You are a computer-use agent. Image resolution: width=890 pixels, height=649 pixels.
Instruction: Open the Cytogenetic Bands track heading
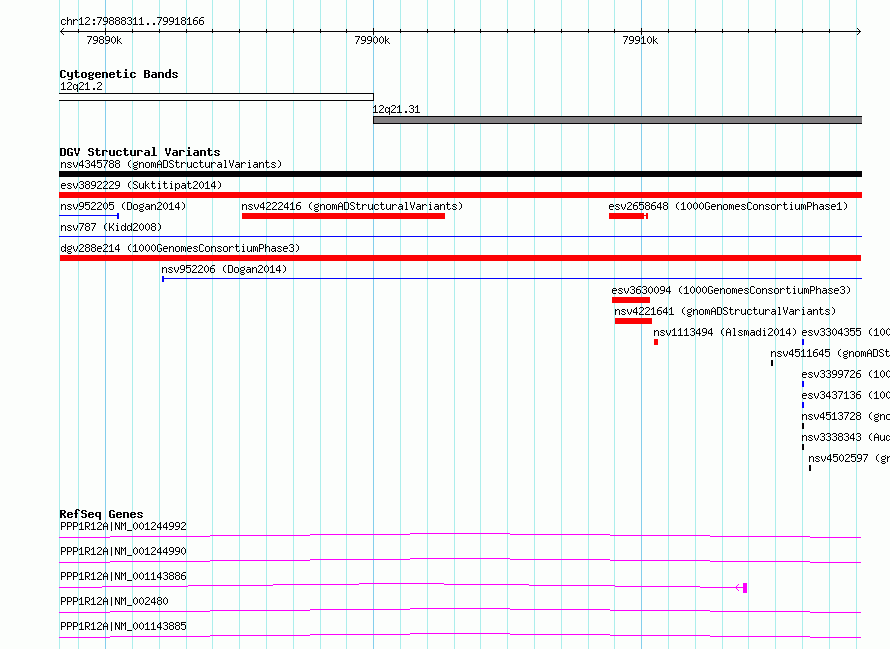point(119,74)
